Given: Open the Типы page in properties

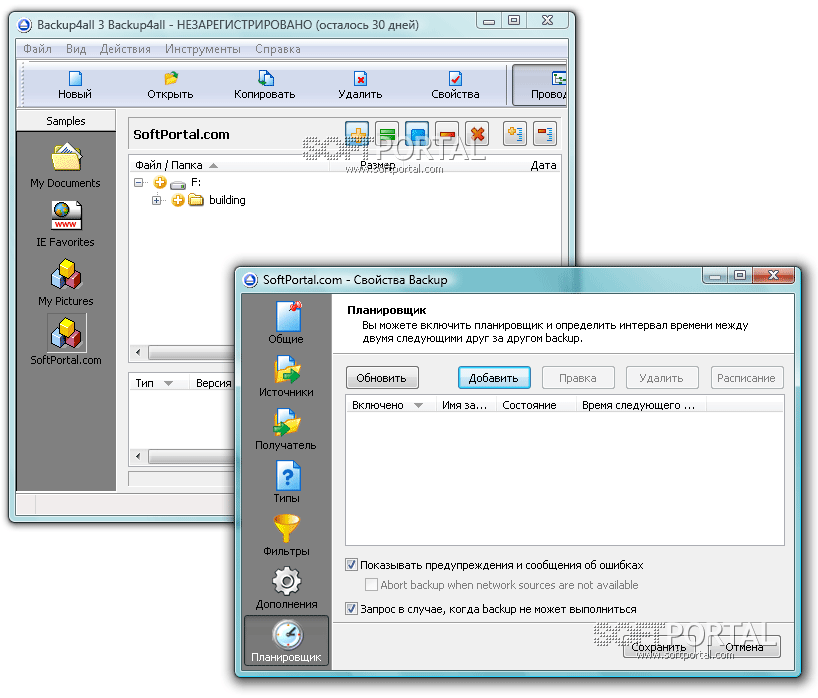Looking at the screenshot, I should (286, 483).
